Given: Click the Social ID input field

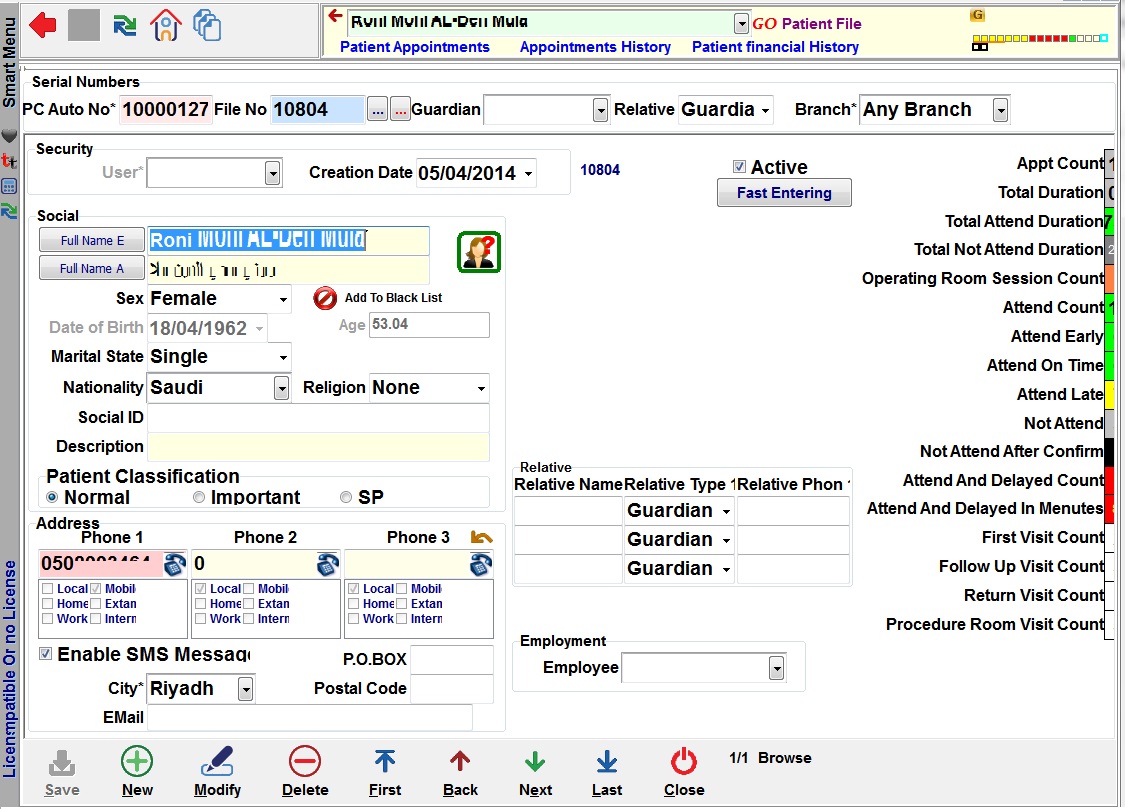Looking at the screenshot, I should [x=318, y=417].
